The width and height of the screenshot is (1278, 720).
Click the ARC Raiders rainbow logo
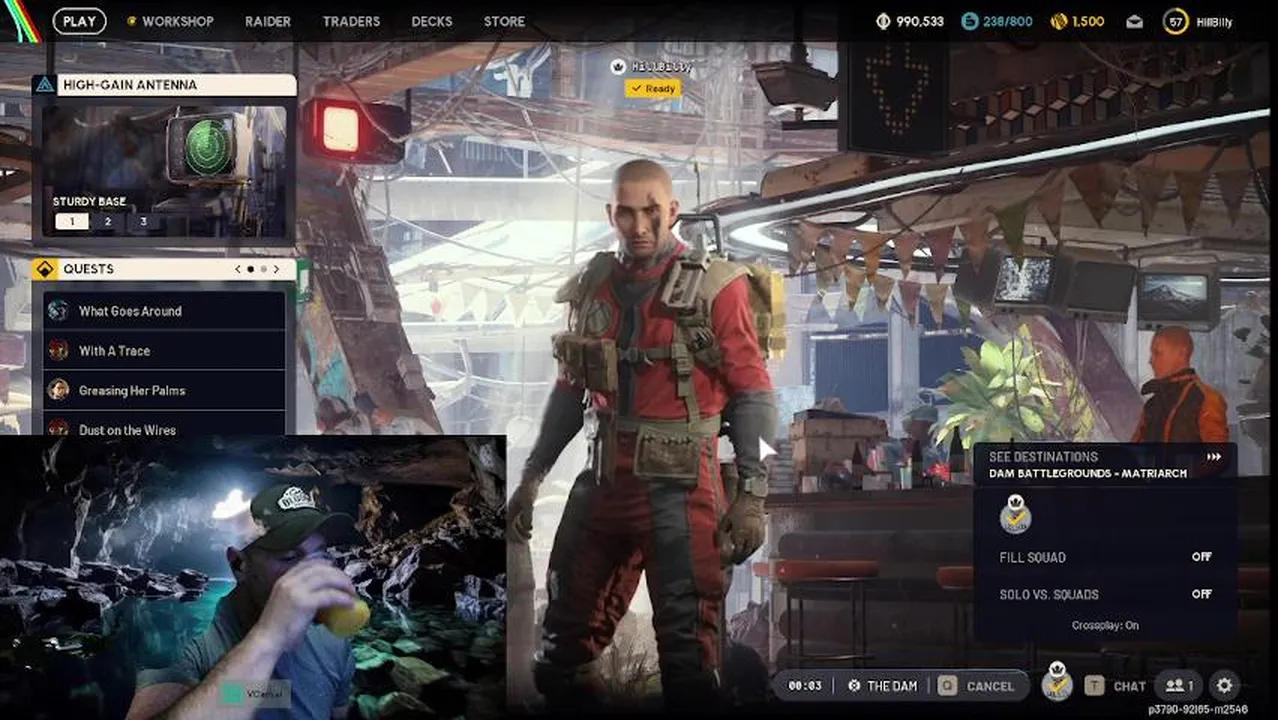(20, 20)
